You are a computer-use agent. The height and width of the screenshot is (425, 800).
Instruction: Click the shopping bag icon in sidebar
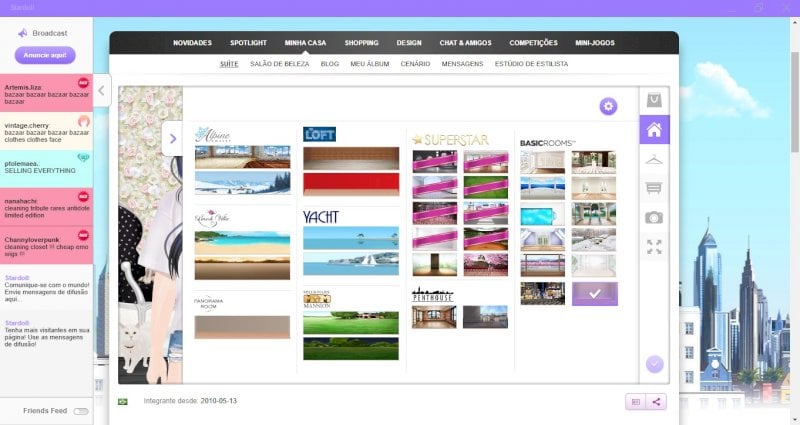[x=654, y=100]
